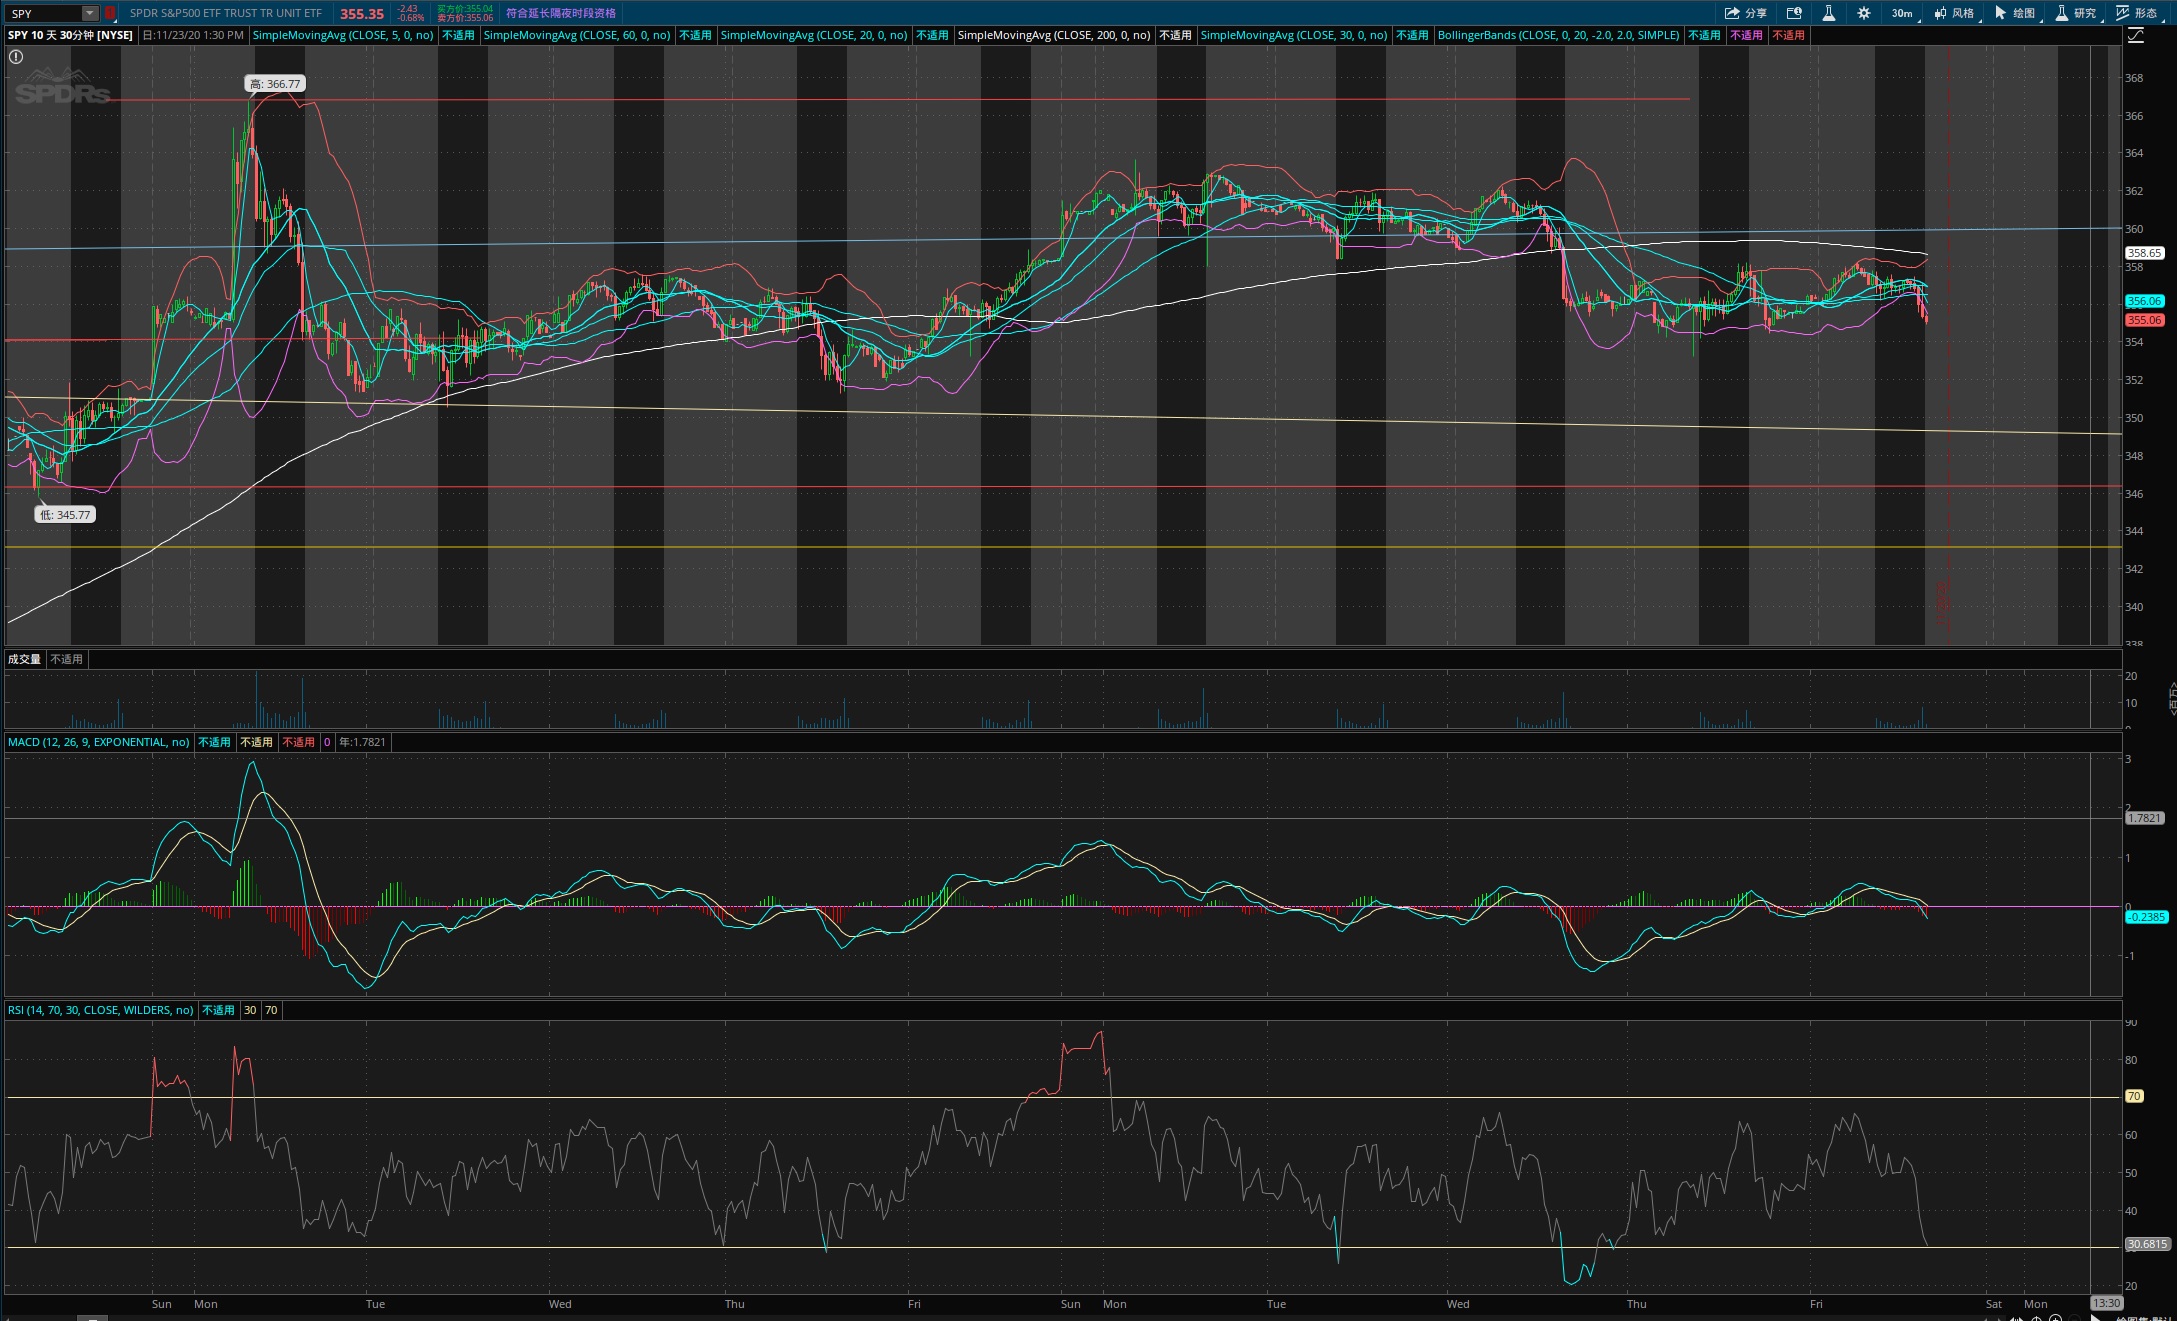
Task: Click the high 366.77 price bubble
Action: (x=275, y=84)
